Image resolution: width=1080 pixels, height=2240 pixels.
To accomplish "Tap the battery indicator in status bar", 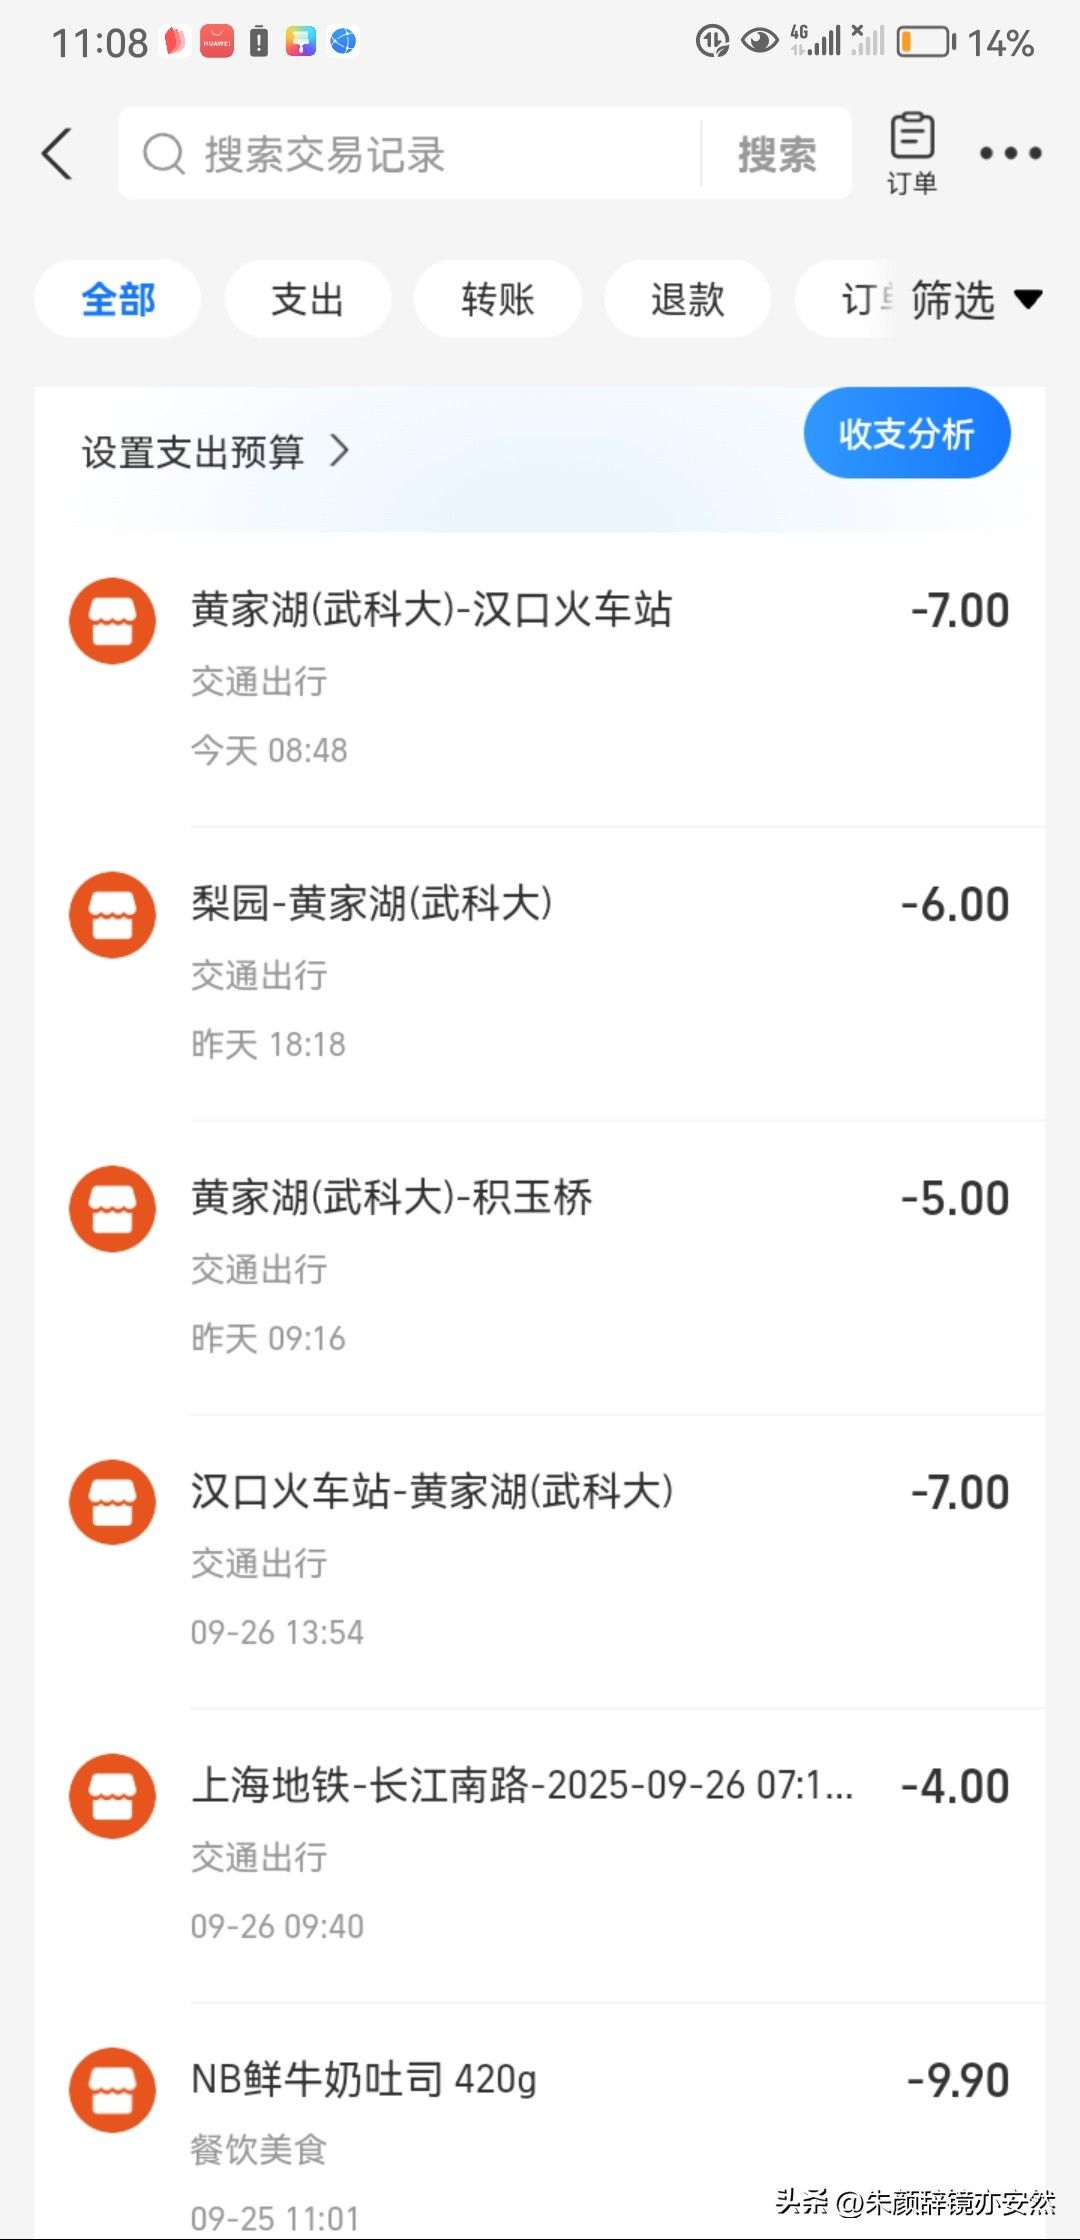I will pyautogui.click(x=925, y=42).
